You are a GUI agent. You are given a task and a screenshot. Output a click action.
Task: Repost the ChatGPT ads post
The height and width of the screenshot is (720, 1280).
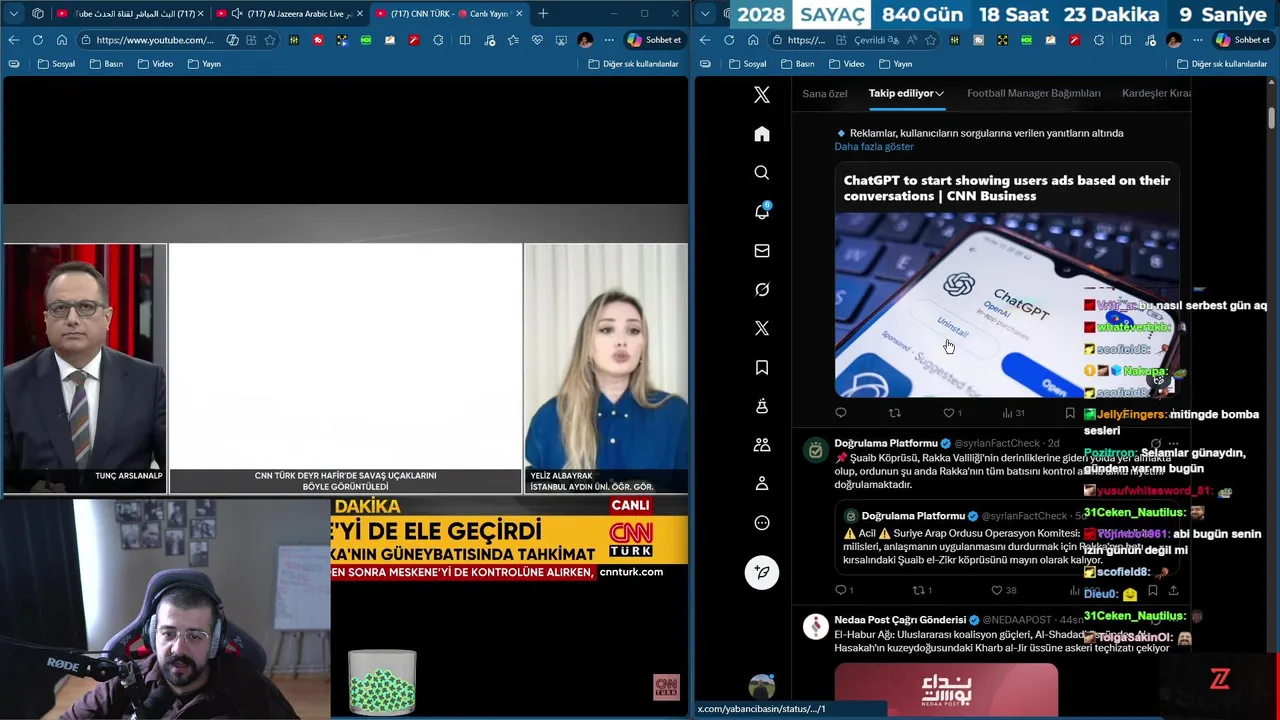point(895,413)
